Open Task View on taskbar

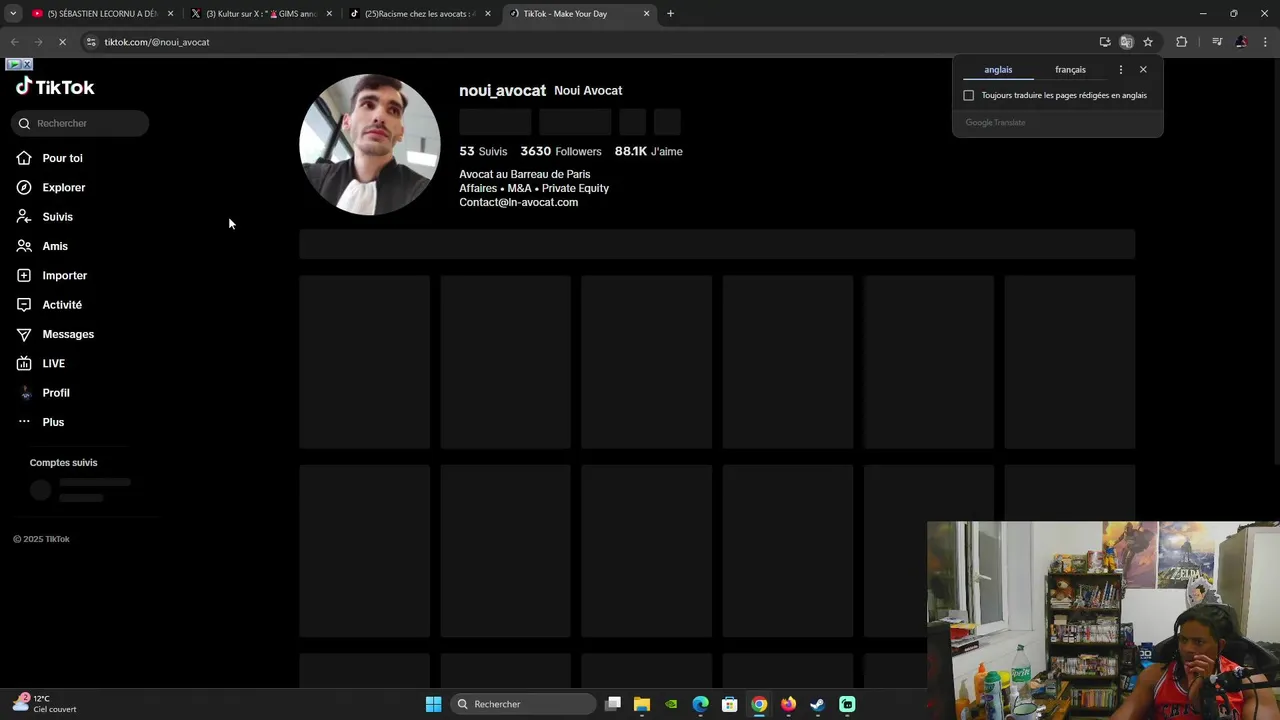coord(613,704)
